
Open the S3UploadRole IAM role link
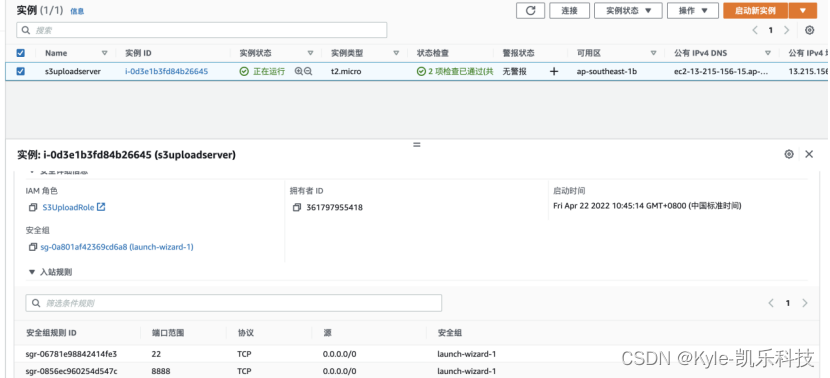click(68, 208)
